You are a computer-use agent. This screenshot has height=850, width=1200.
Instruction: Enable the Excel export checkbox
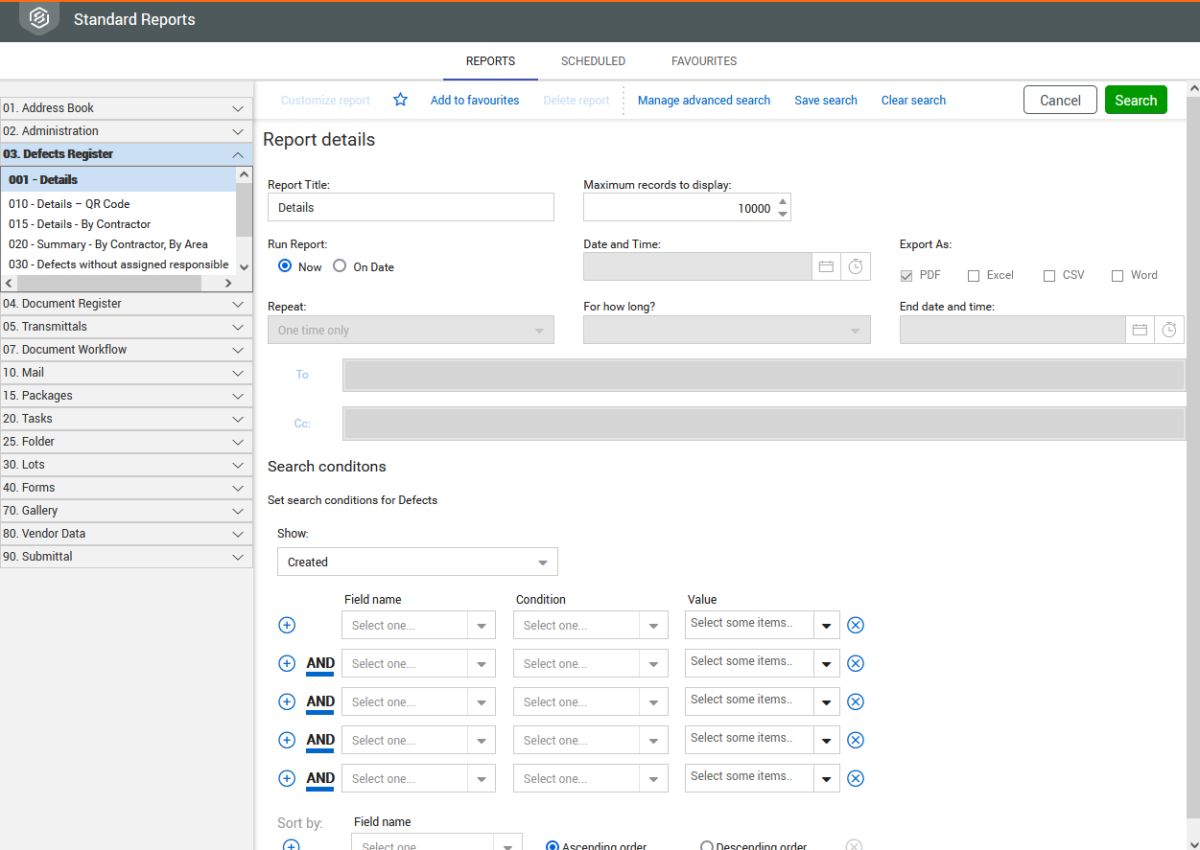pyautogui.click(x=973, y=276)
